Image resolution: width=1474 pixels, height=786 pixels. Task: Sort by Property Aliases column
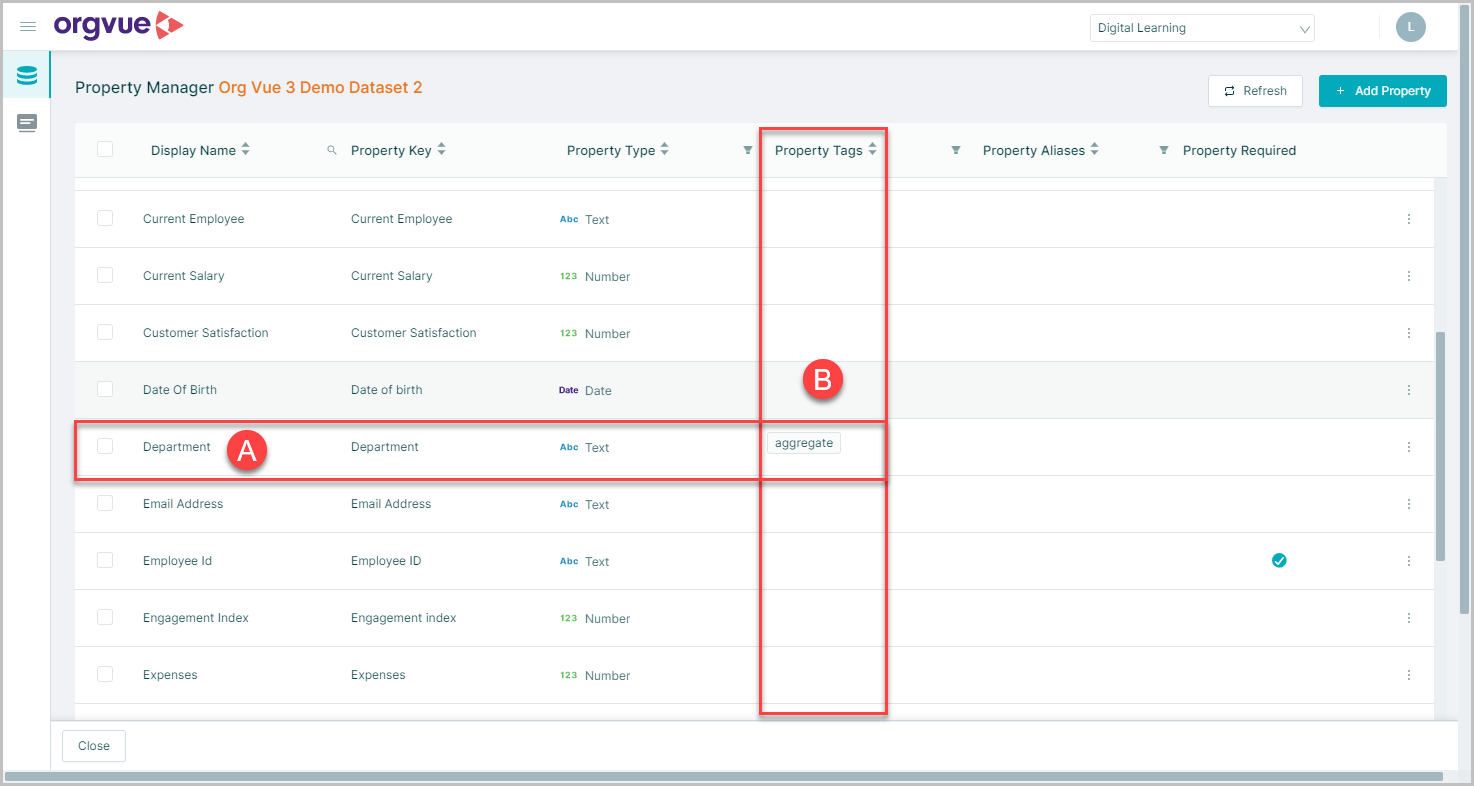coord(1094,150)
